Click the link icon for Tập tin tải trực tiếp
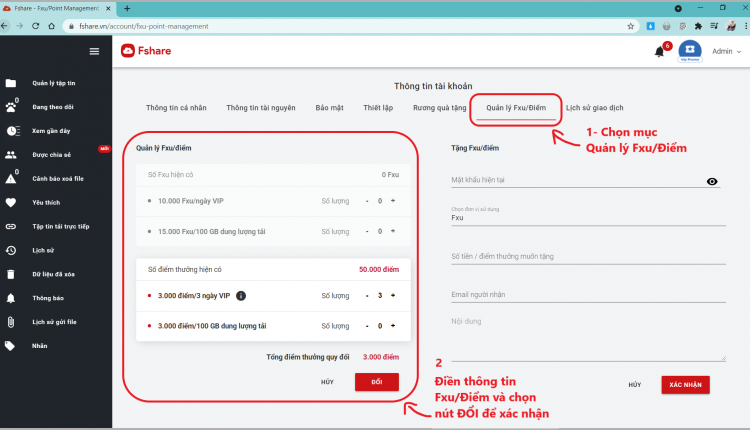 coord(11,226)
